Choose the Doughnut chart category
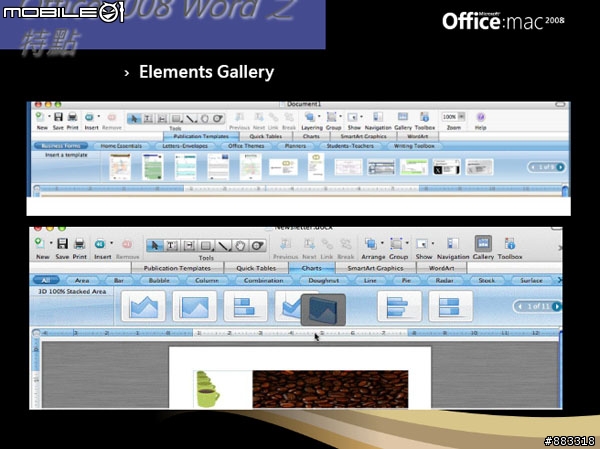This screenshot has height=449, width=600. (x=324, y=281)
